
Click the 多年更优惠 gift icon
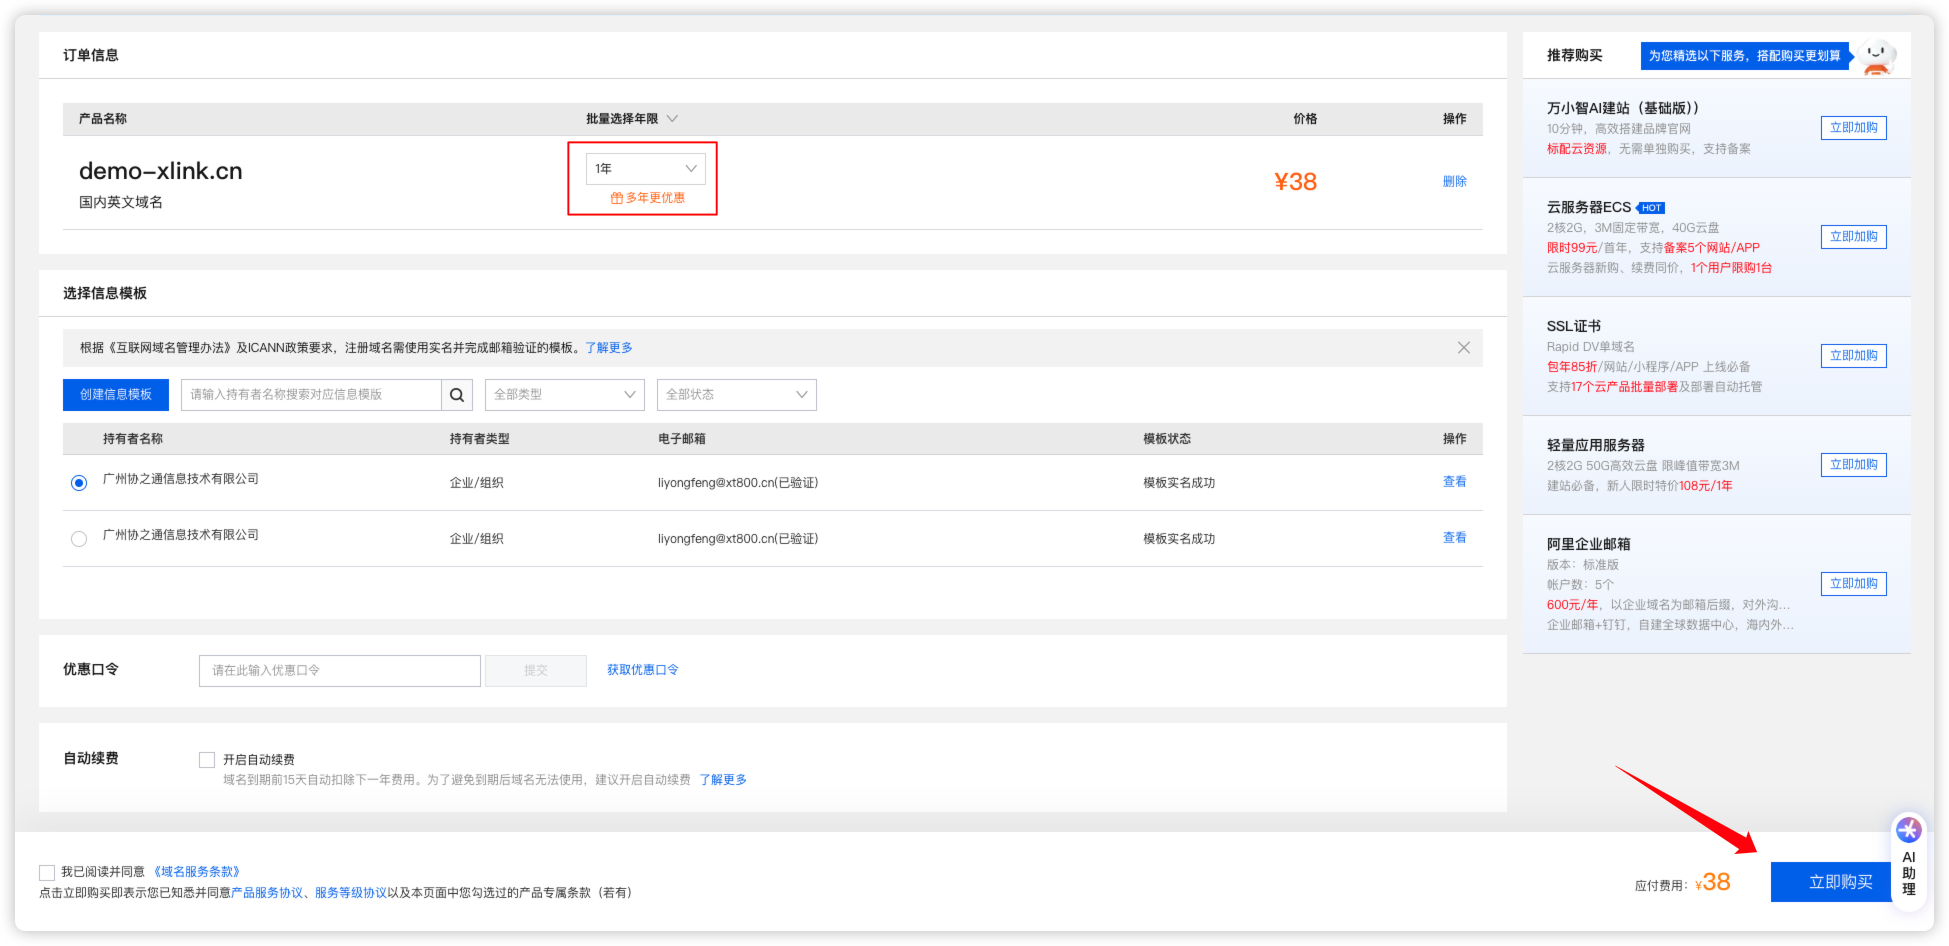click(616, 198)
